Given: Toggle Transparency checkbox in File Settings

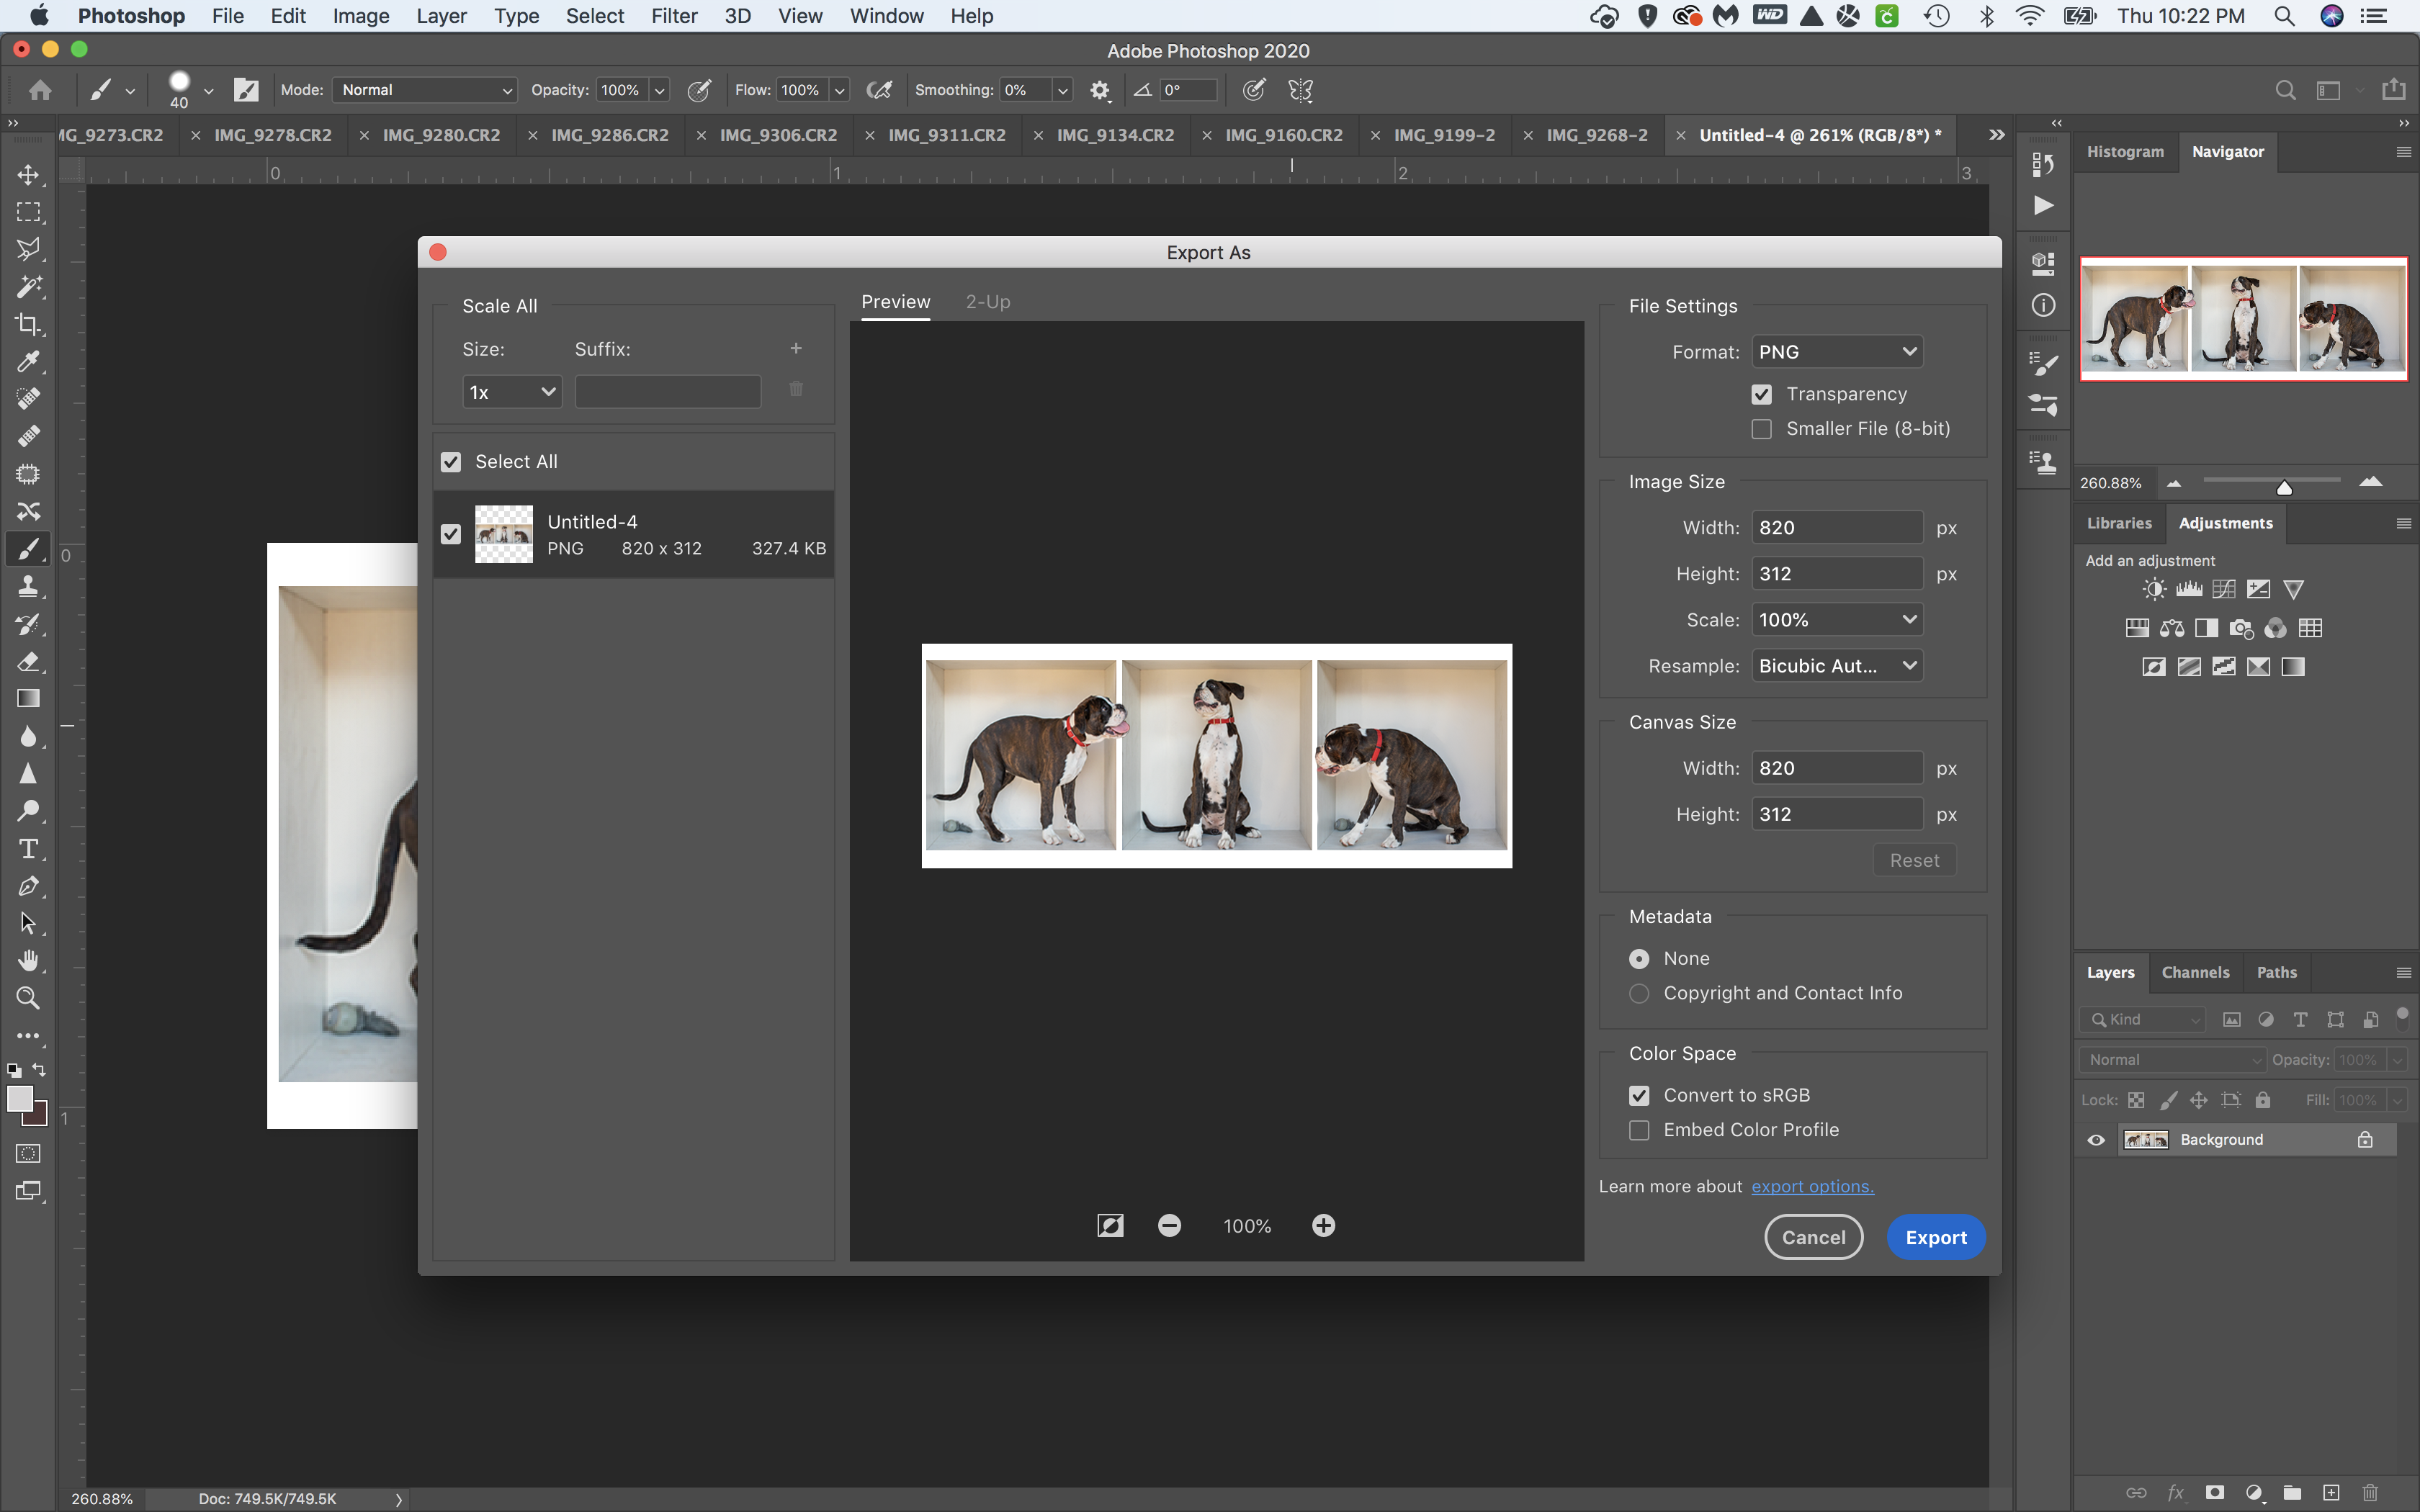Looking at the screenshot, I should (x=1762, y=392).
